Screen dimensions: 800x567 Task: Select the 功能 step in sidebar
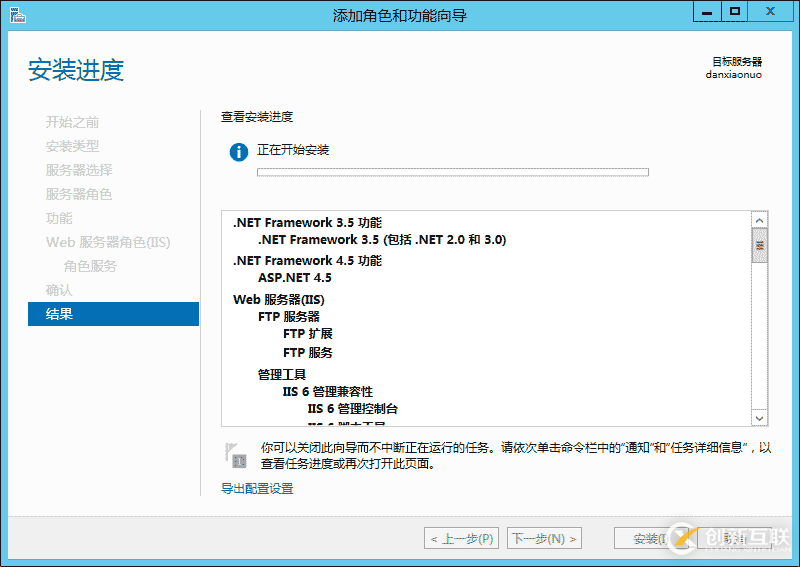[59, 218]
